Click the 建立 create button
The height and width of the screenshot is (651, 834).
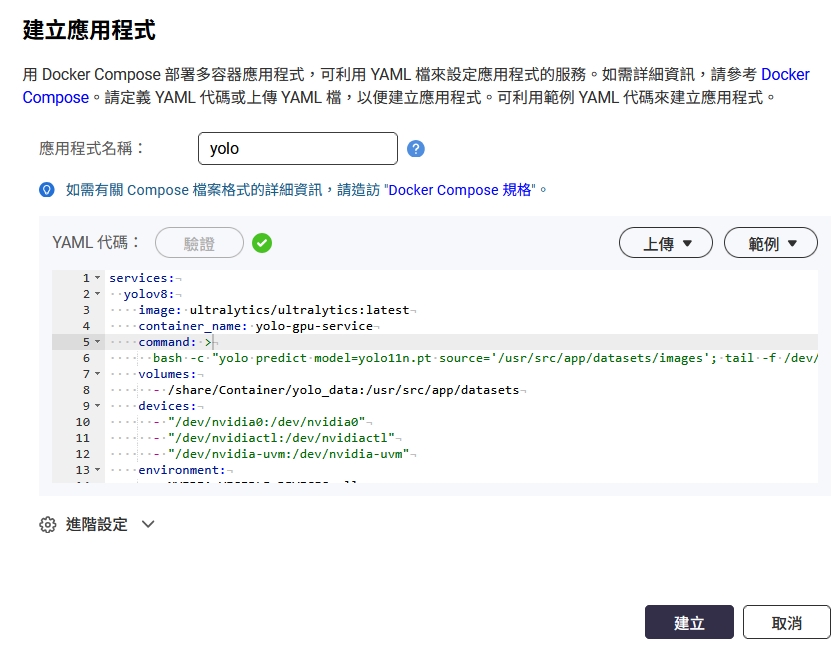pyautogui.click(x=689, y=622)
